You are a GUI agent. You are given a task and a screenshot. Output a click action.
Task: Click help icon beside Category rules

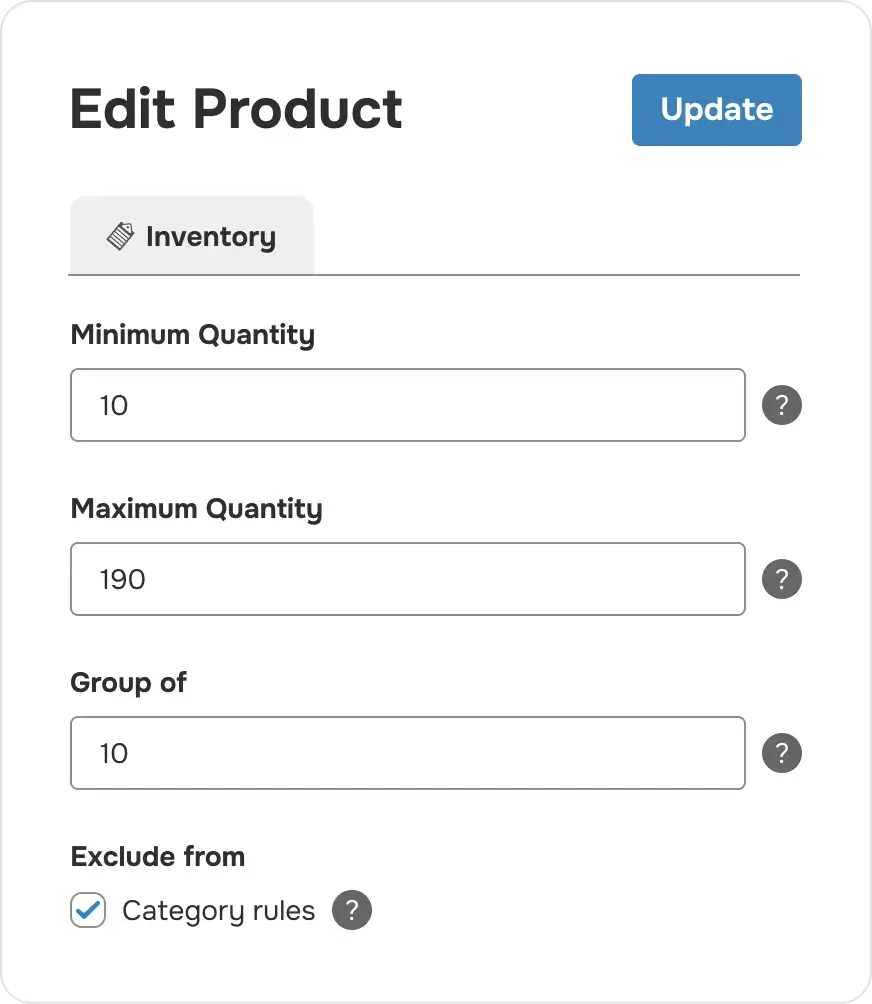pos(352,911)
